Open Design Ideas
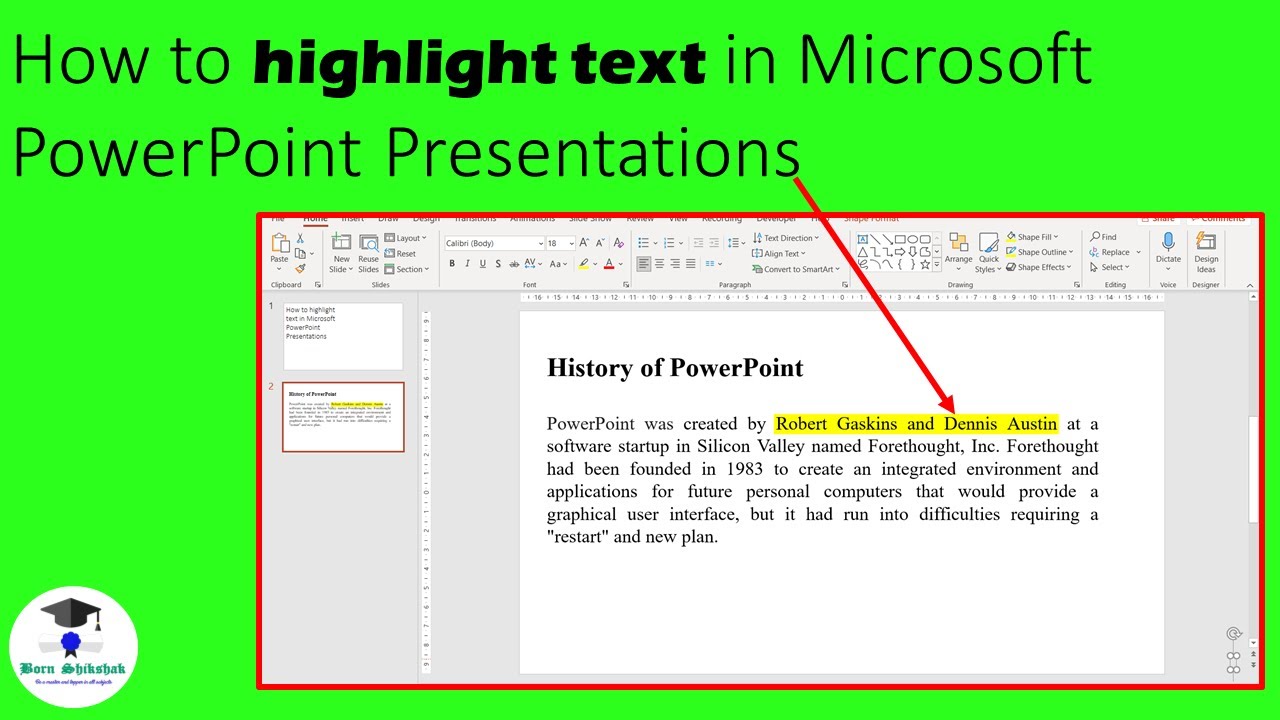1280x720 pixels. pyautogui.click(x=1206, y=253)
